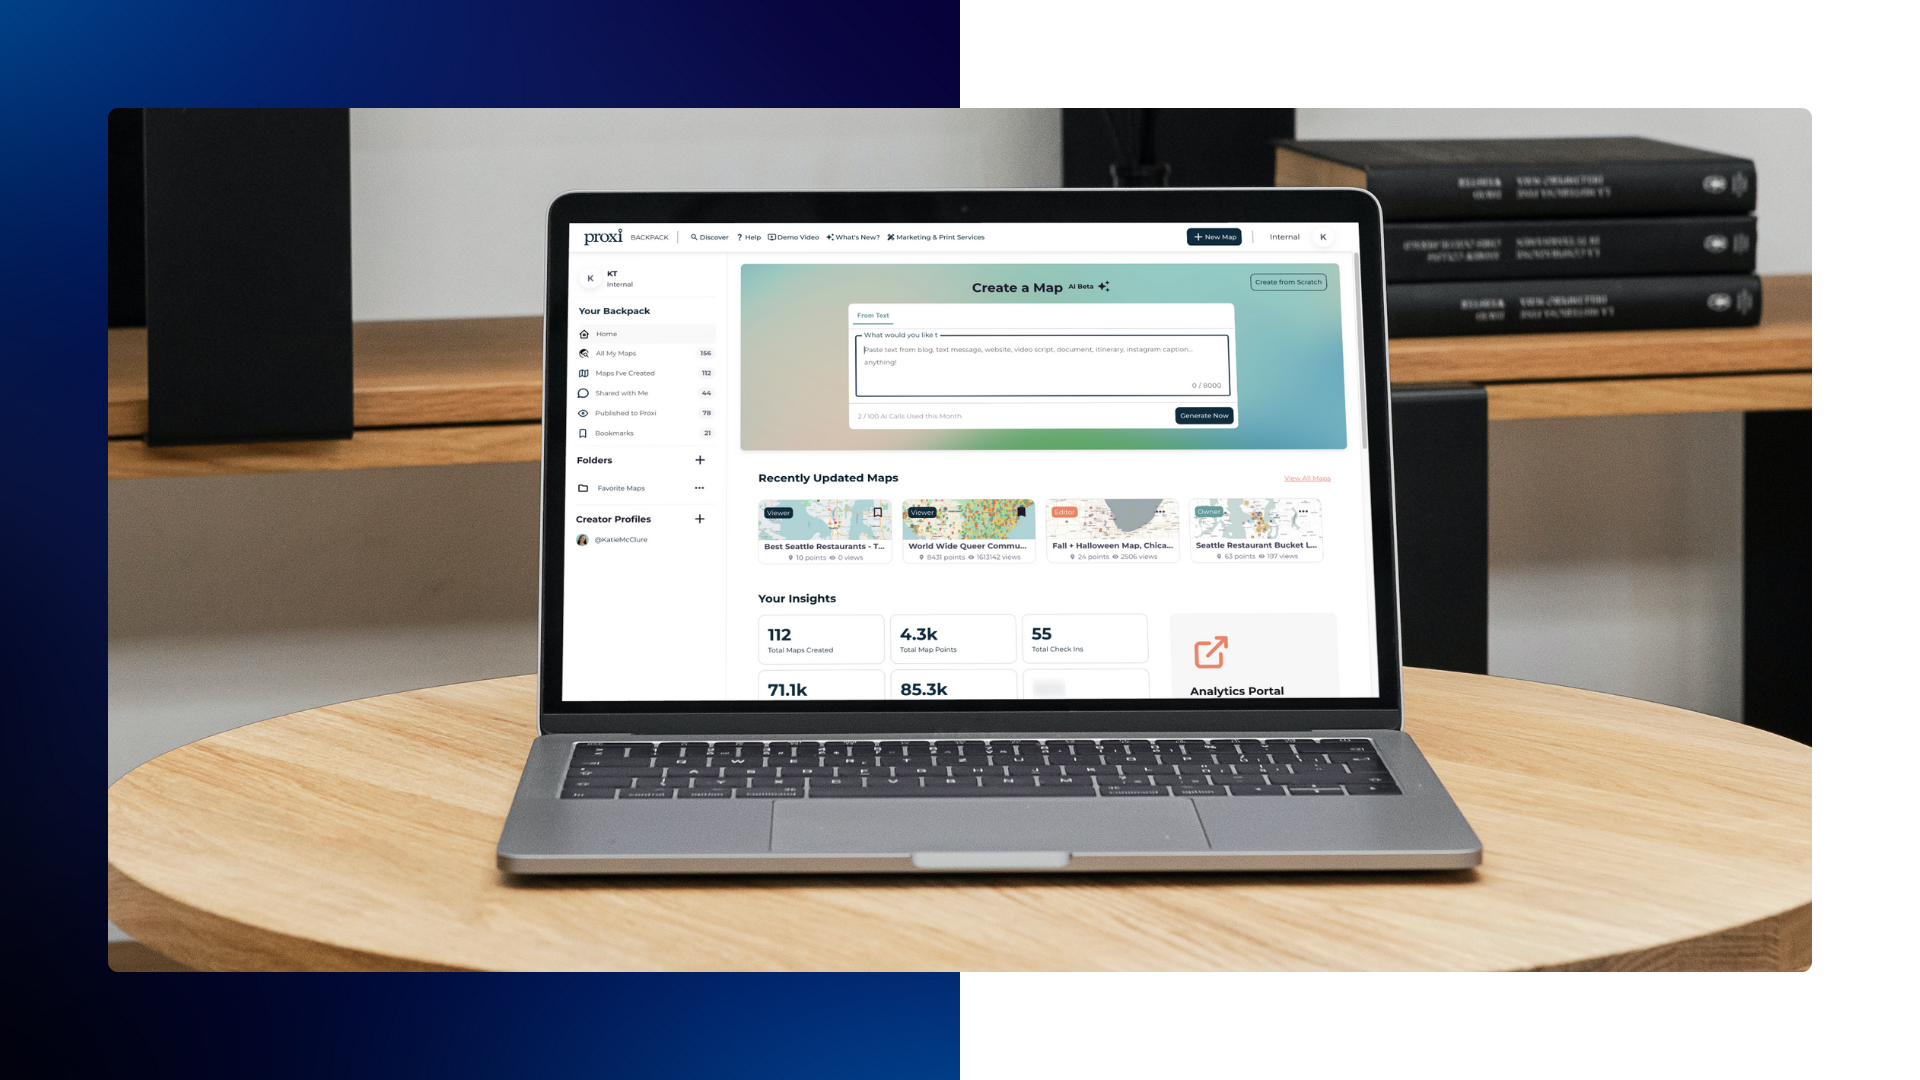This screenshot has width=1920, height=1080.
Task: Expand Favorite Maps options menu
Action: (x=699, y=488)
